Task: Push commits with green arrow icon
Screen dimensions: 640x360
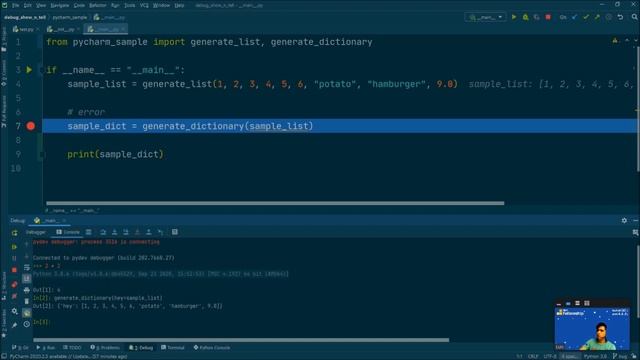Action: [x=597, y=17]
